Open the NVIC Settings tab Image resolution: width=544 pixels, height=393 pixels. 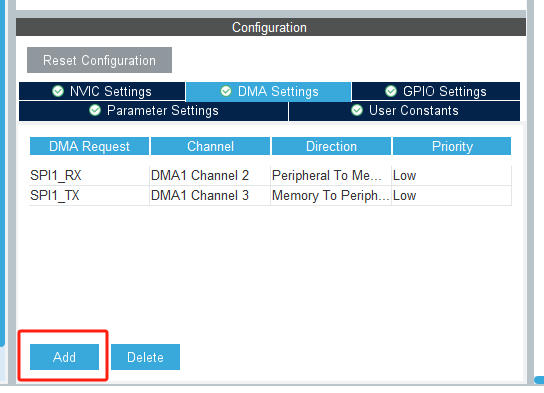point(102,91)
